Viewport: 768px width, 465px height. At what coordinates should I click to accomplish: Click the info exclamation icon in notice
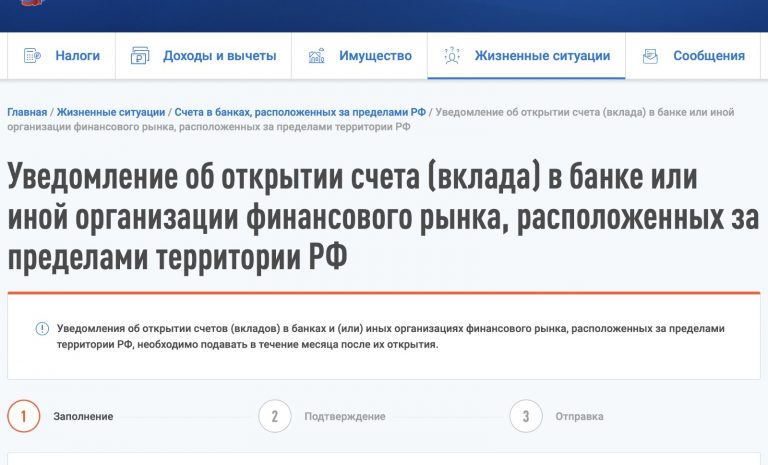pyautogui.click(x=43, y=329)
